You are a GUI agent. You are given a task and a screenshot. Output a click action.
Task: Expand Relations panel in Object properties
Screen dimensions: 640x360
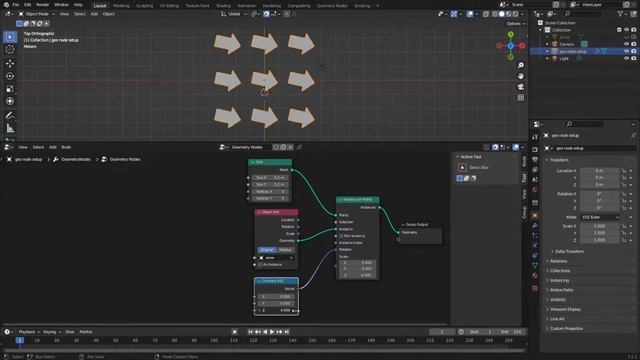click(x=558, y=261)
